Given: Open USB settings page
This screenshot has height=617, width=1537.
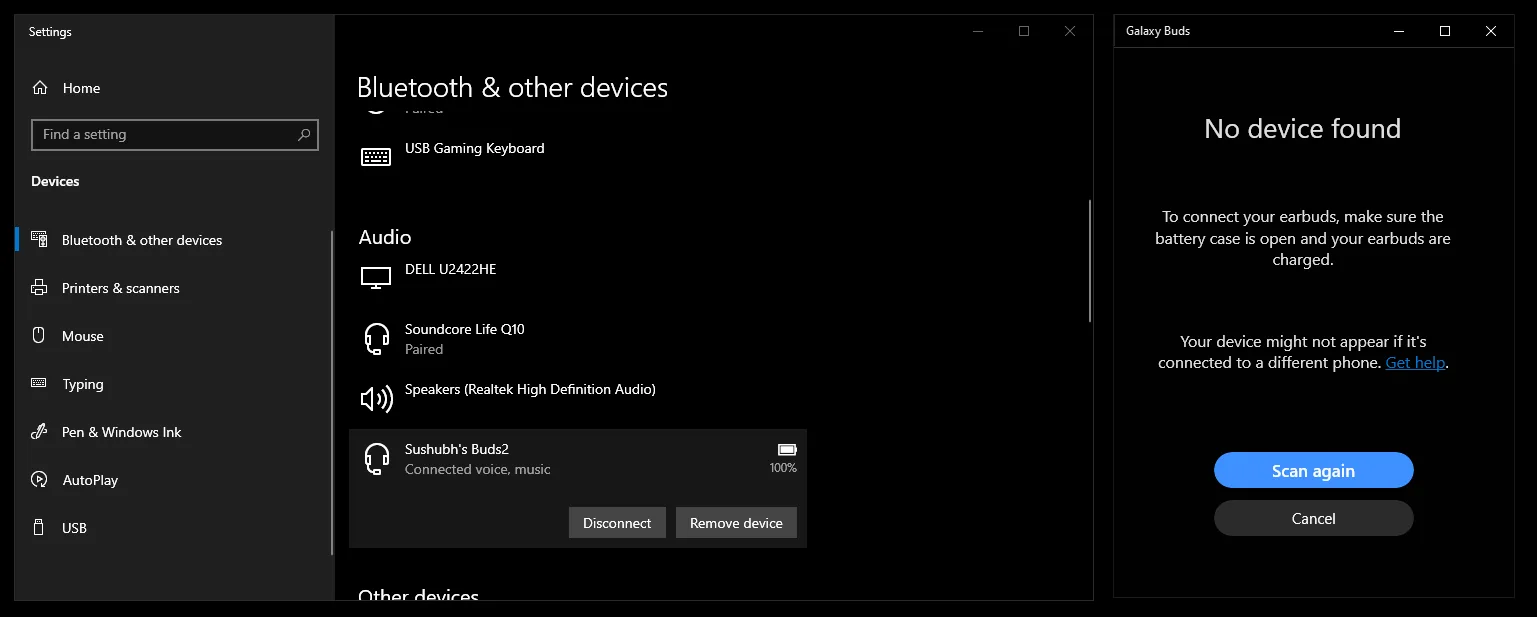Looking at the screenshot, I should [x=174, y=528].
